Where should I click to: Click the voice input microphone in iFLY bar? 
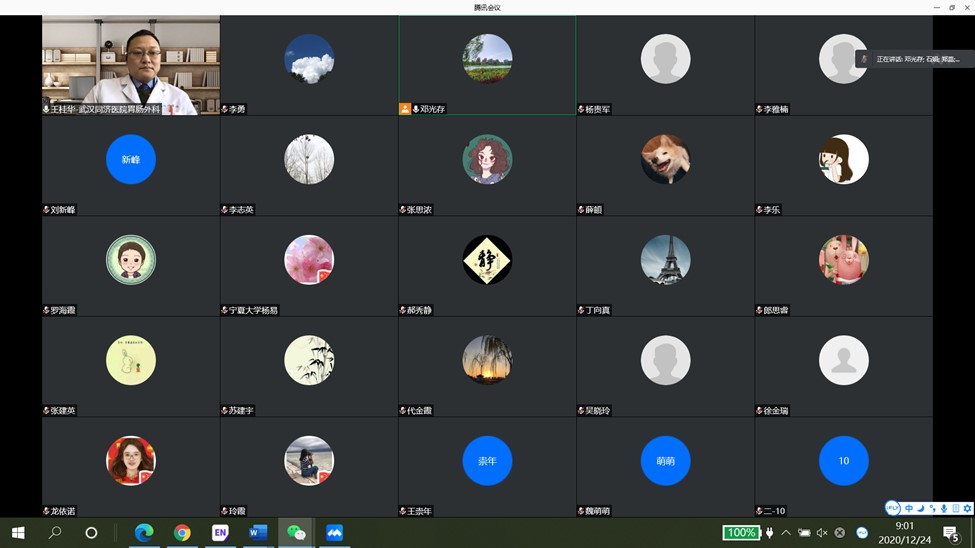(944, 508)
